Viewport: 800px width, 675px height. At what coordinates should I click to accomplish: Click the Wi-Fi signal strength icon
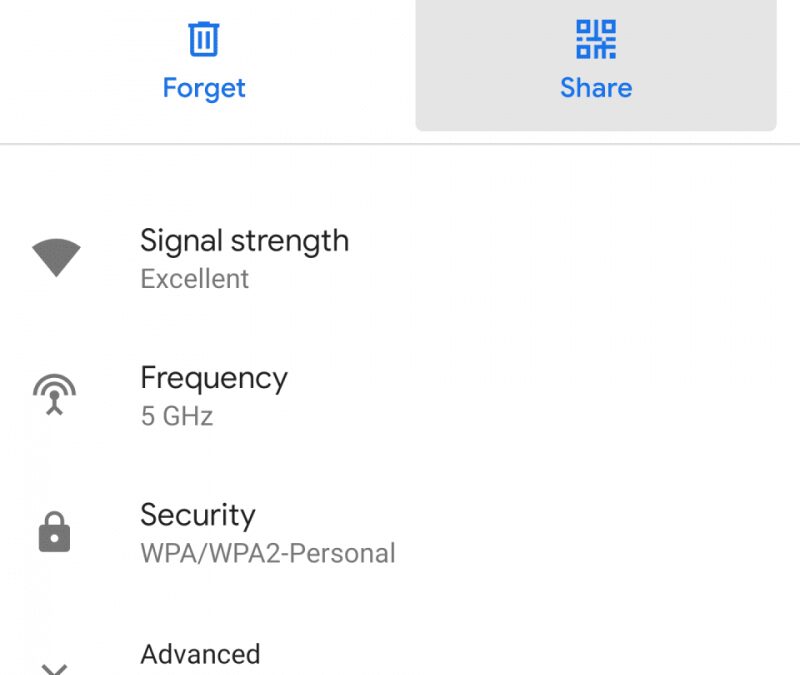coord(56,258)
